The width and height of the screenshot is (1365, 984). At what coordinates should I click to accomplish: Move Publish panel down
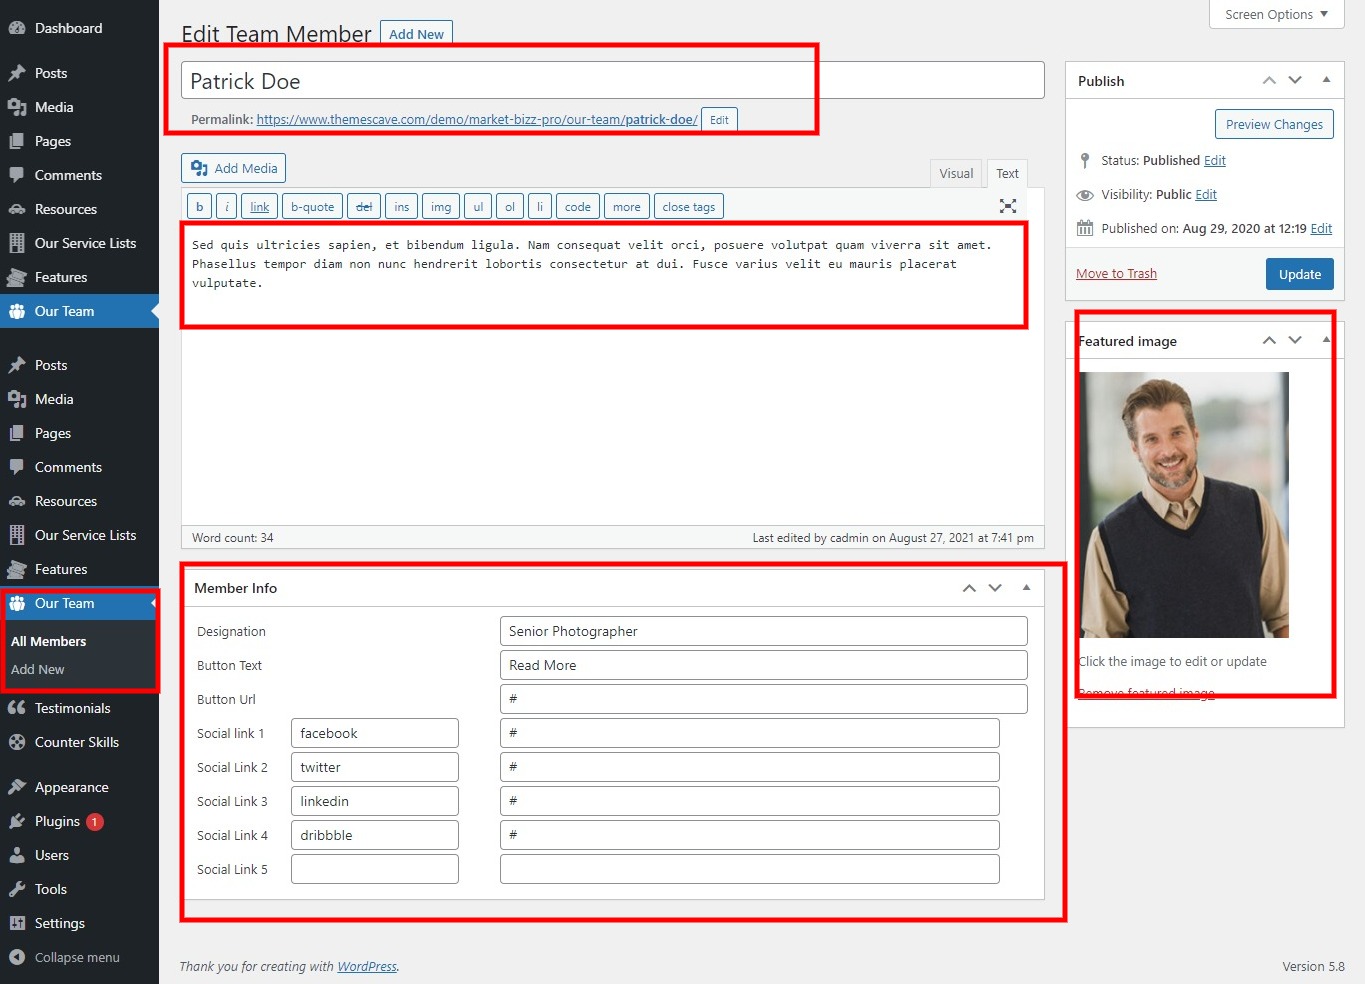click(x=1295, y=80)
